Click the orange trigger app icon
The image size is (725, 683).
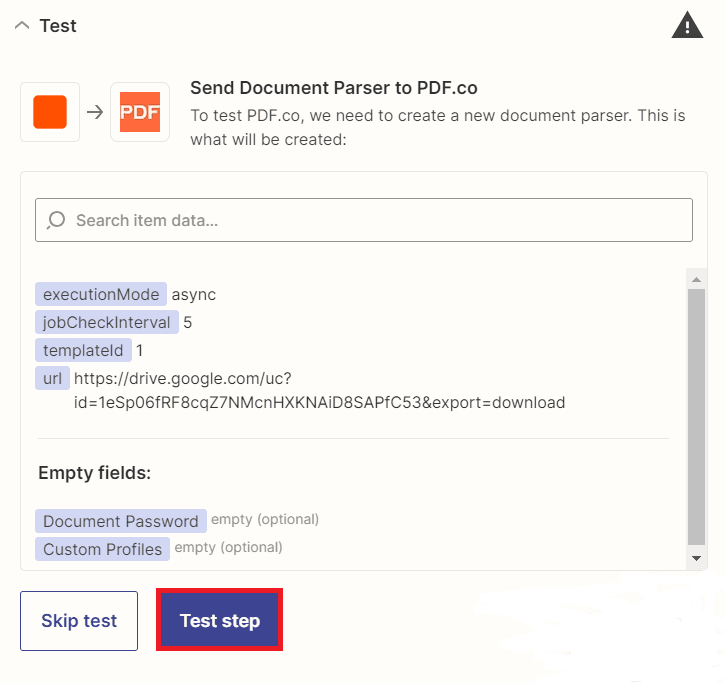coord(50,112)
